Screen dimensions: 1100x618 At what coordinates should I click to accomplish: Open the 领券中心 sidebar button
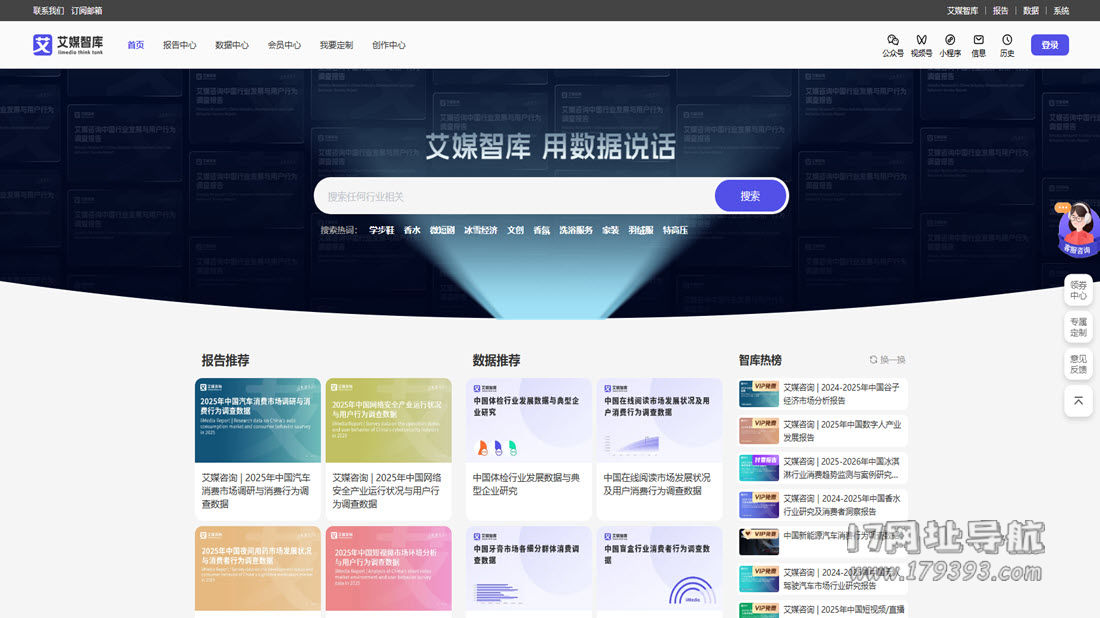(x=1078, y=289)
